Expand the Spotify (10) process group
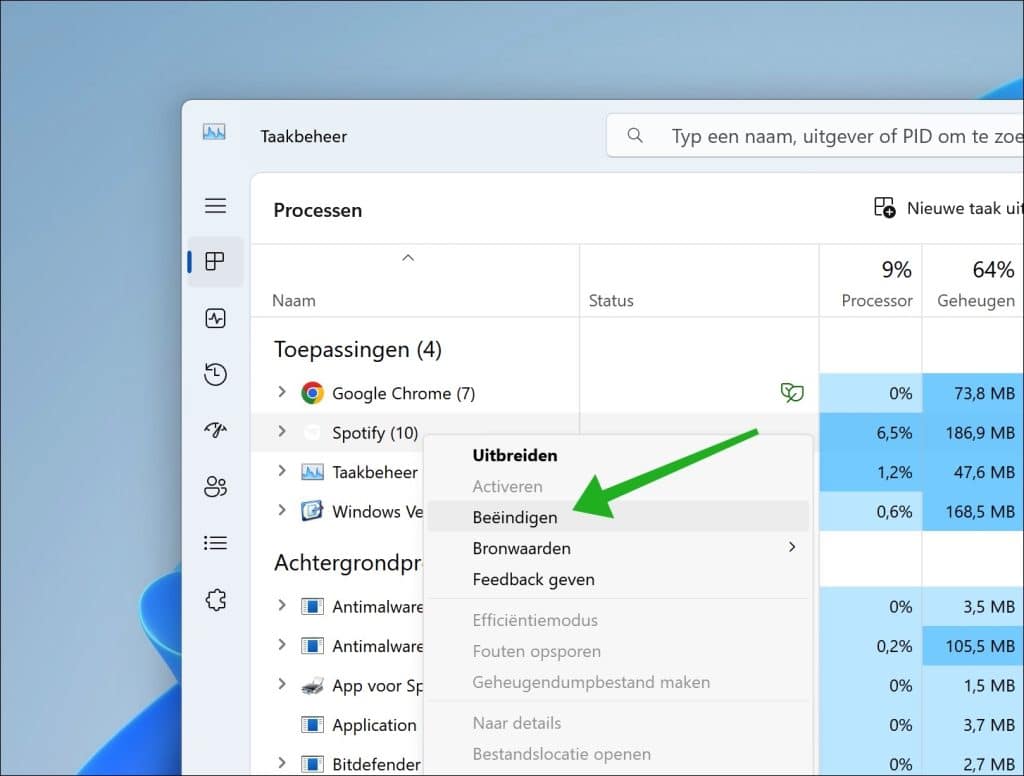Image resolution: width=1024 pixels, height=776 pixels. pos(281,431)
